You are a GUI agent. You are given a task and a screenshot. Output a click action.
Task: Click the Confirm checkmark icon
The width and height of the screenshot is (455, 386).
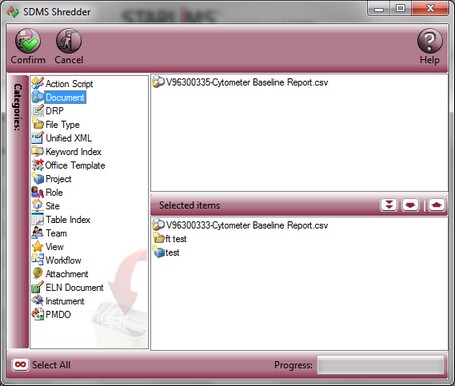tap(28, 41)
